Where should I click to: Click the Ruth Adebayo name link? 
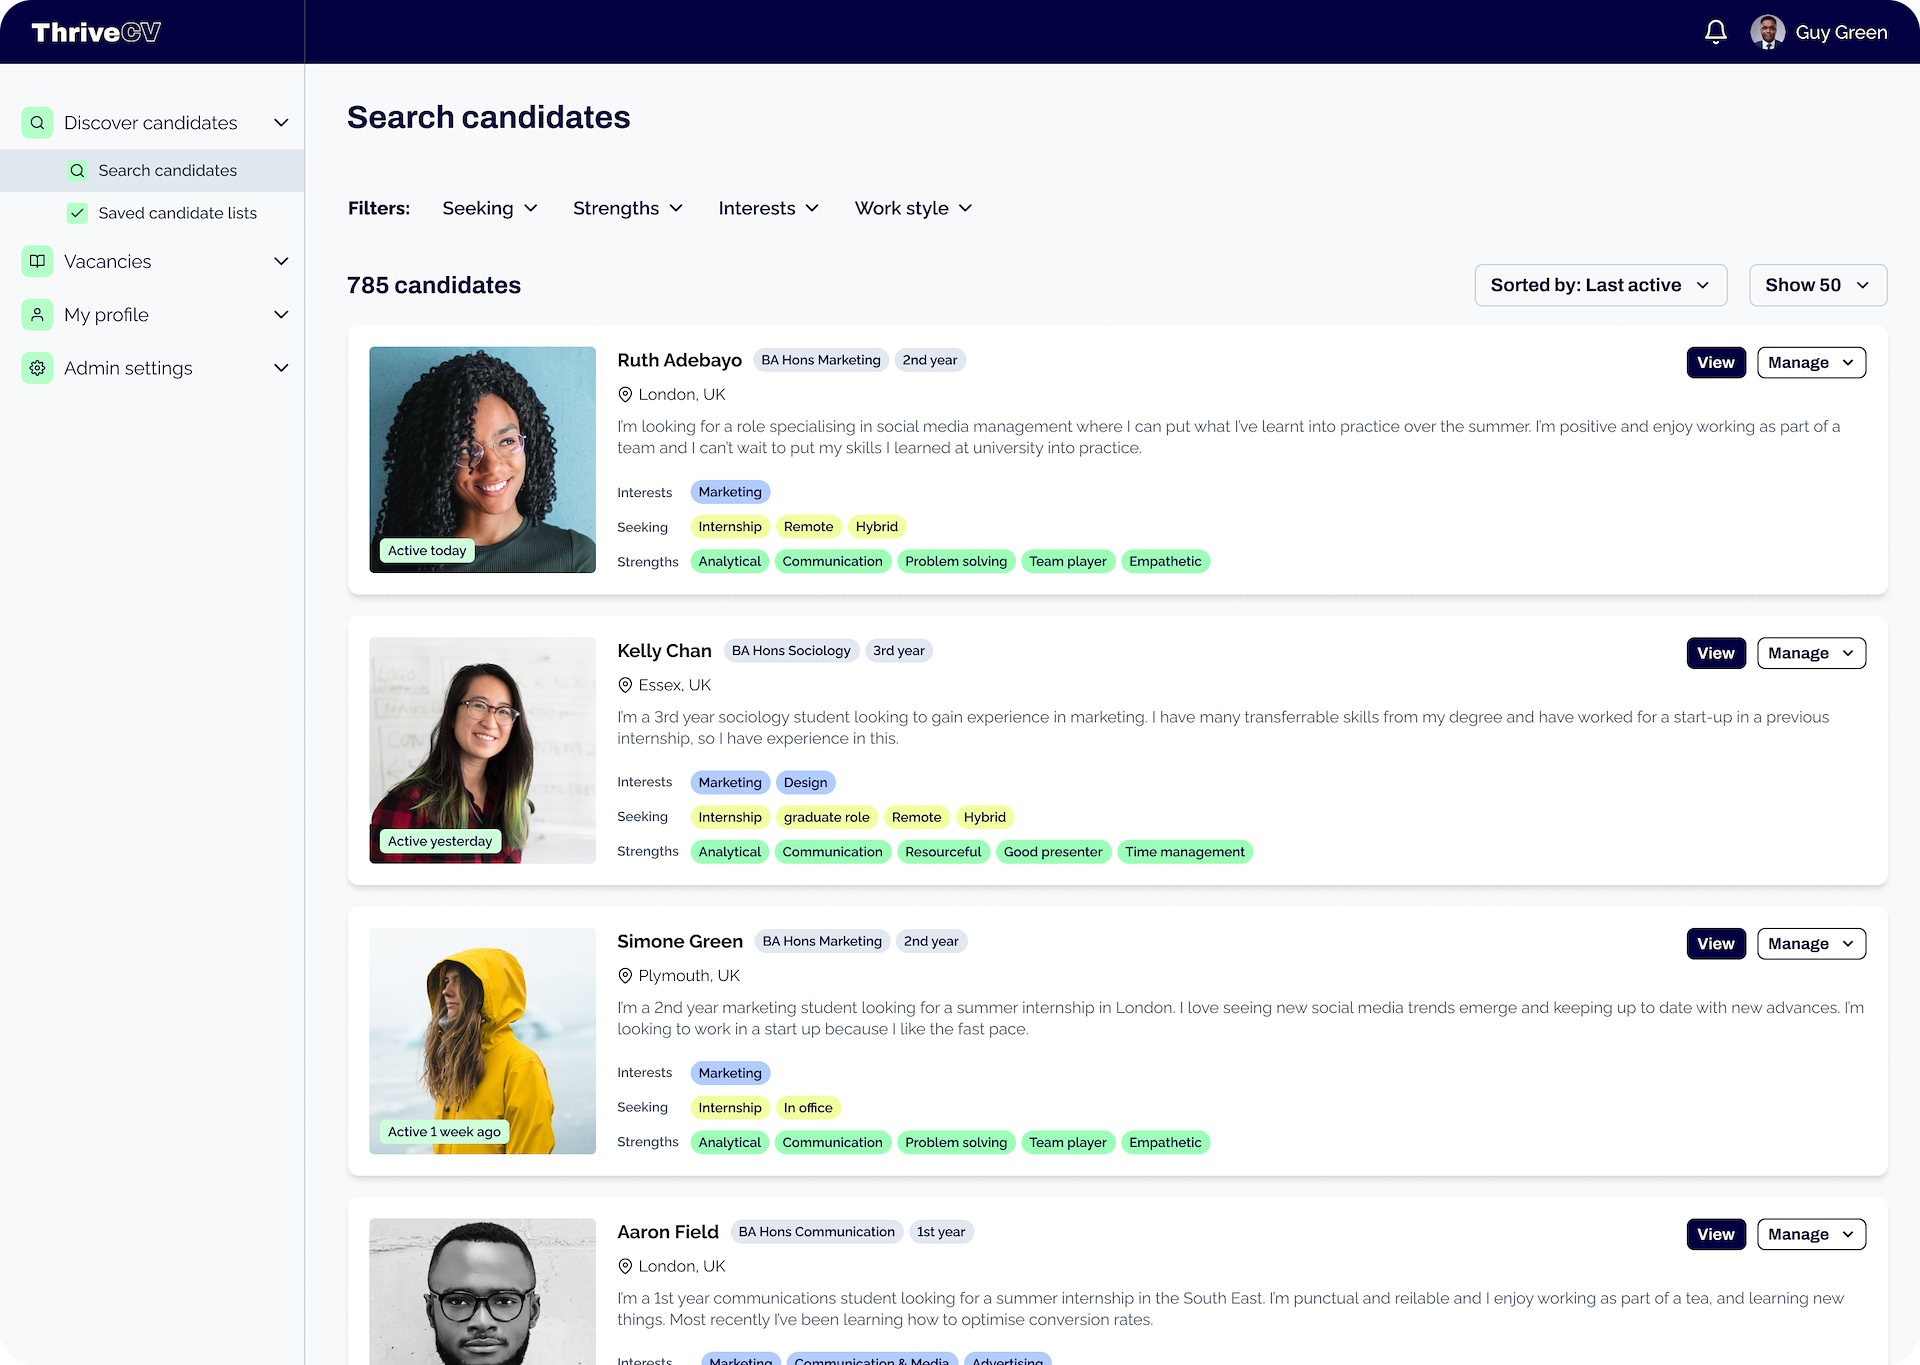pyautogui.click(x=679, y=360)
